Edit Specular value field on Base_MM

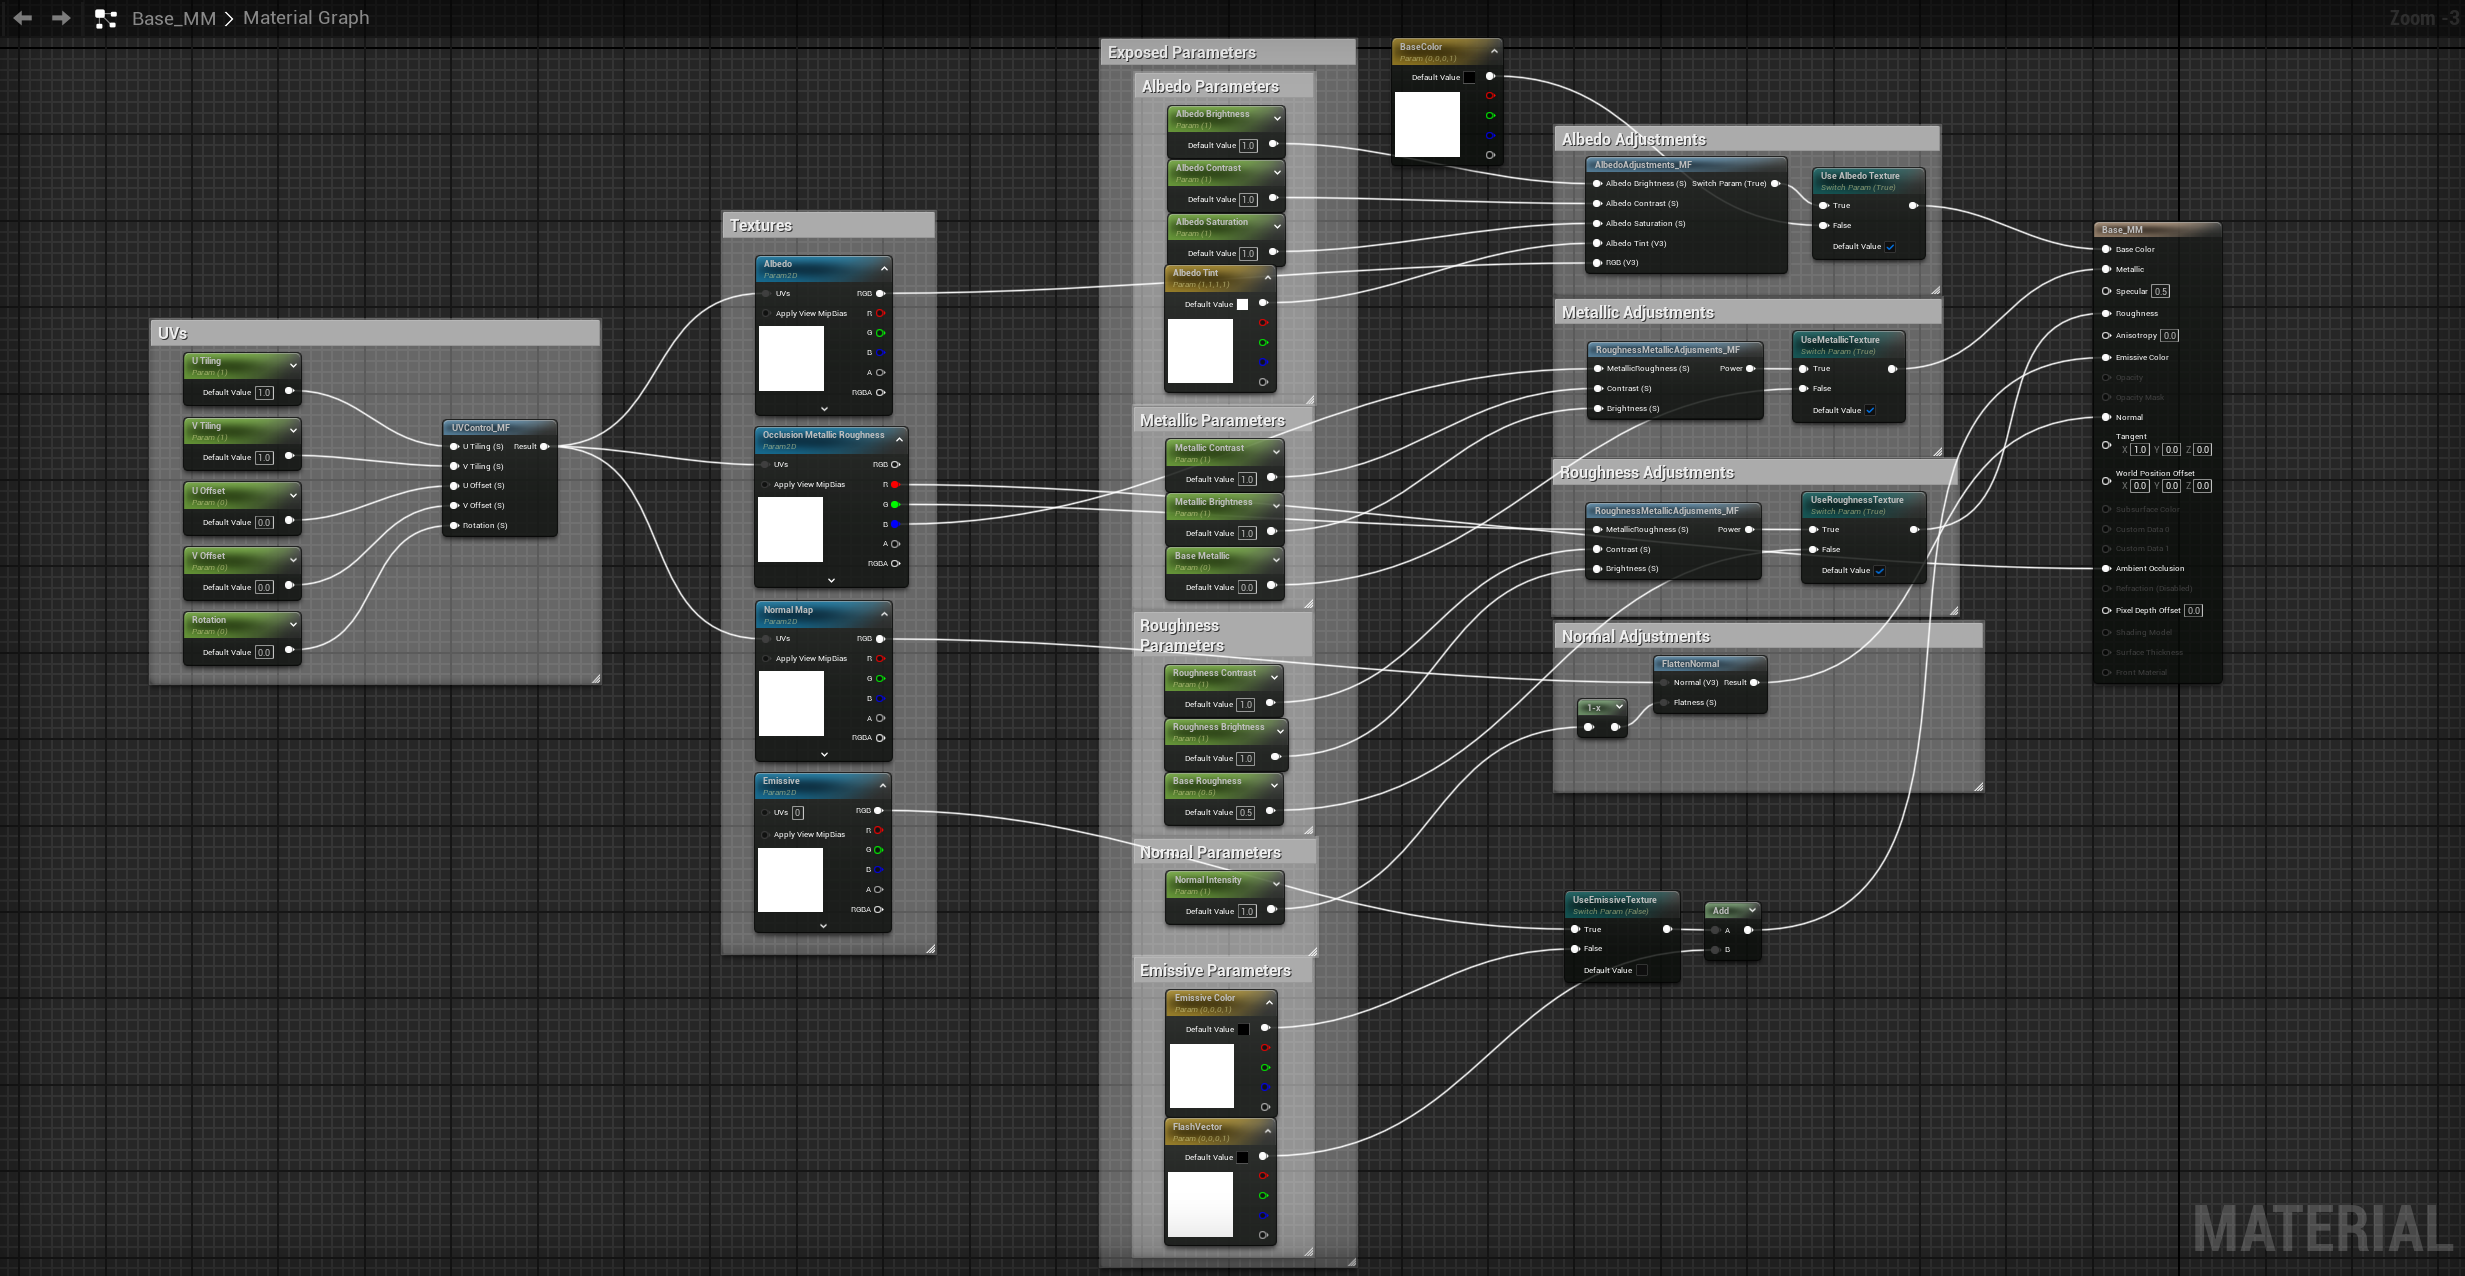pyautogui.click(x=2161, y=292)
